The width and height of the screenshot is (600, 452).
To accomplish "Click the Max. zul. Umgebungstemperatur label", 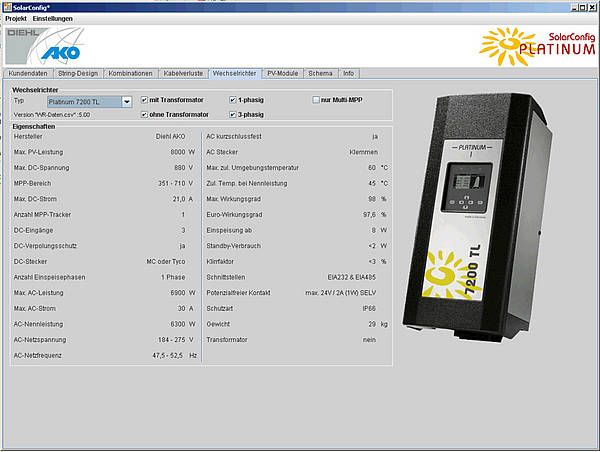I will click(253, 168).
